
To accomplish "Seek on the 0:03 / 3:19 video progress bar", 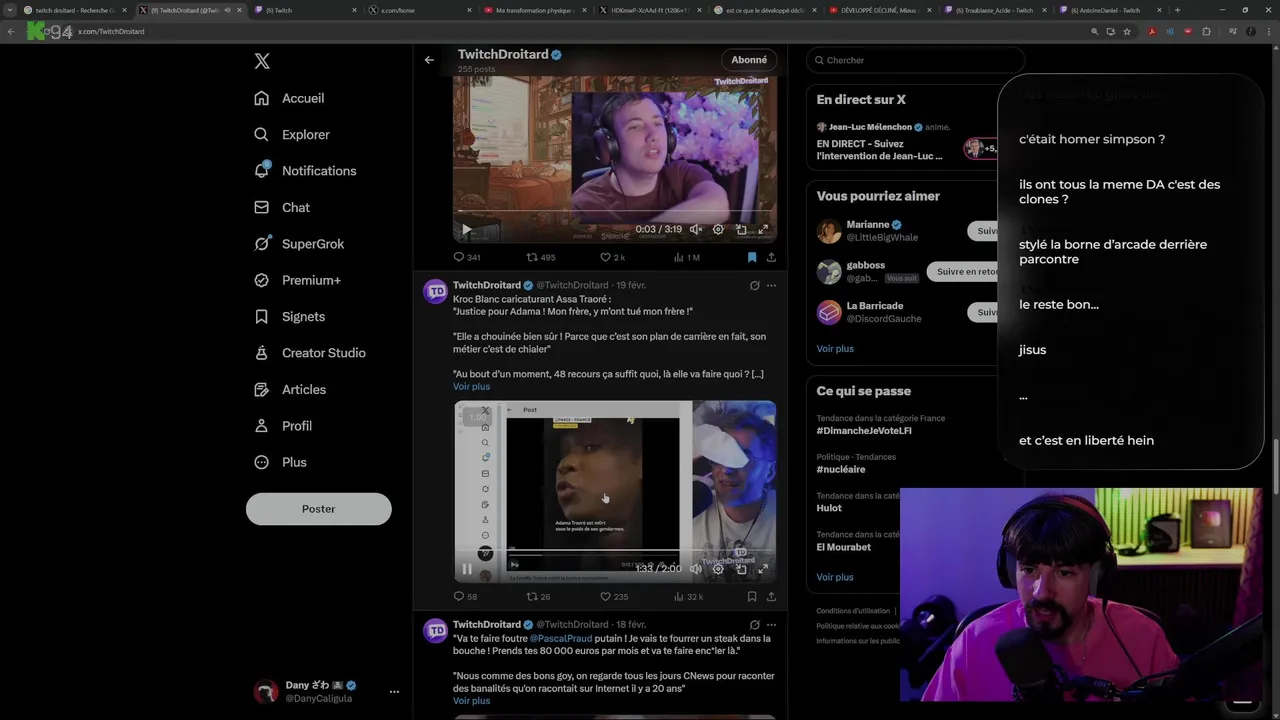I will coord(615,211).
